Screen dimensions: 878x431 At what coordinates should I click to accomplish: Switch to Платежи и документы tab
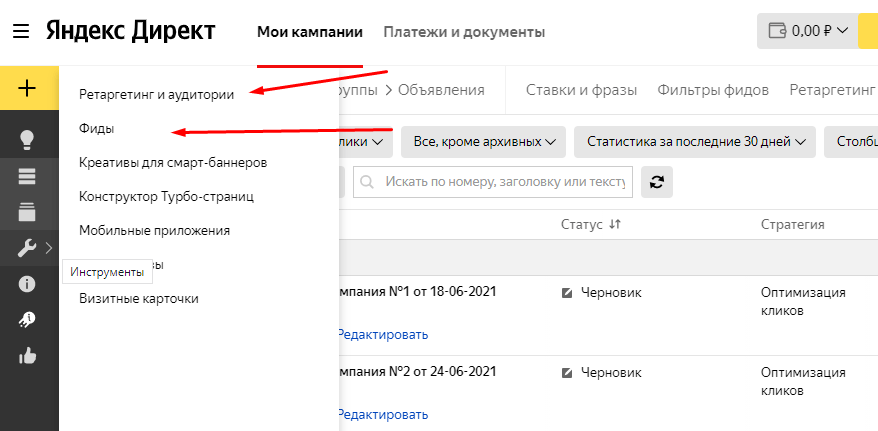[464, 32]
